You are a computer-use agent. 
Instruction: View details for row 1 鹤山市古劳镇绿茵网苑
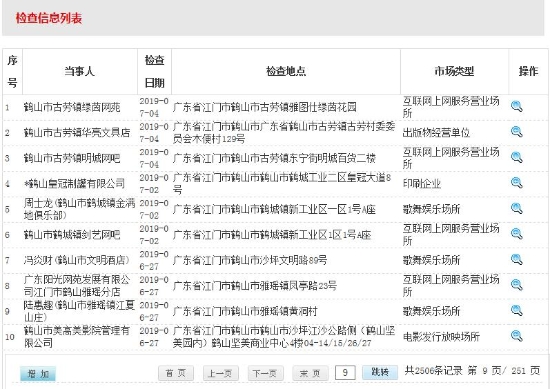516,106
